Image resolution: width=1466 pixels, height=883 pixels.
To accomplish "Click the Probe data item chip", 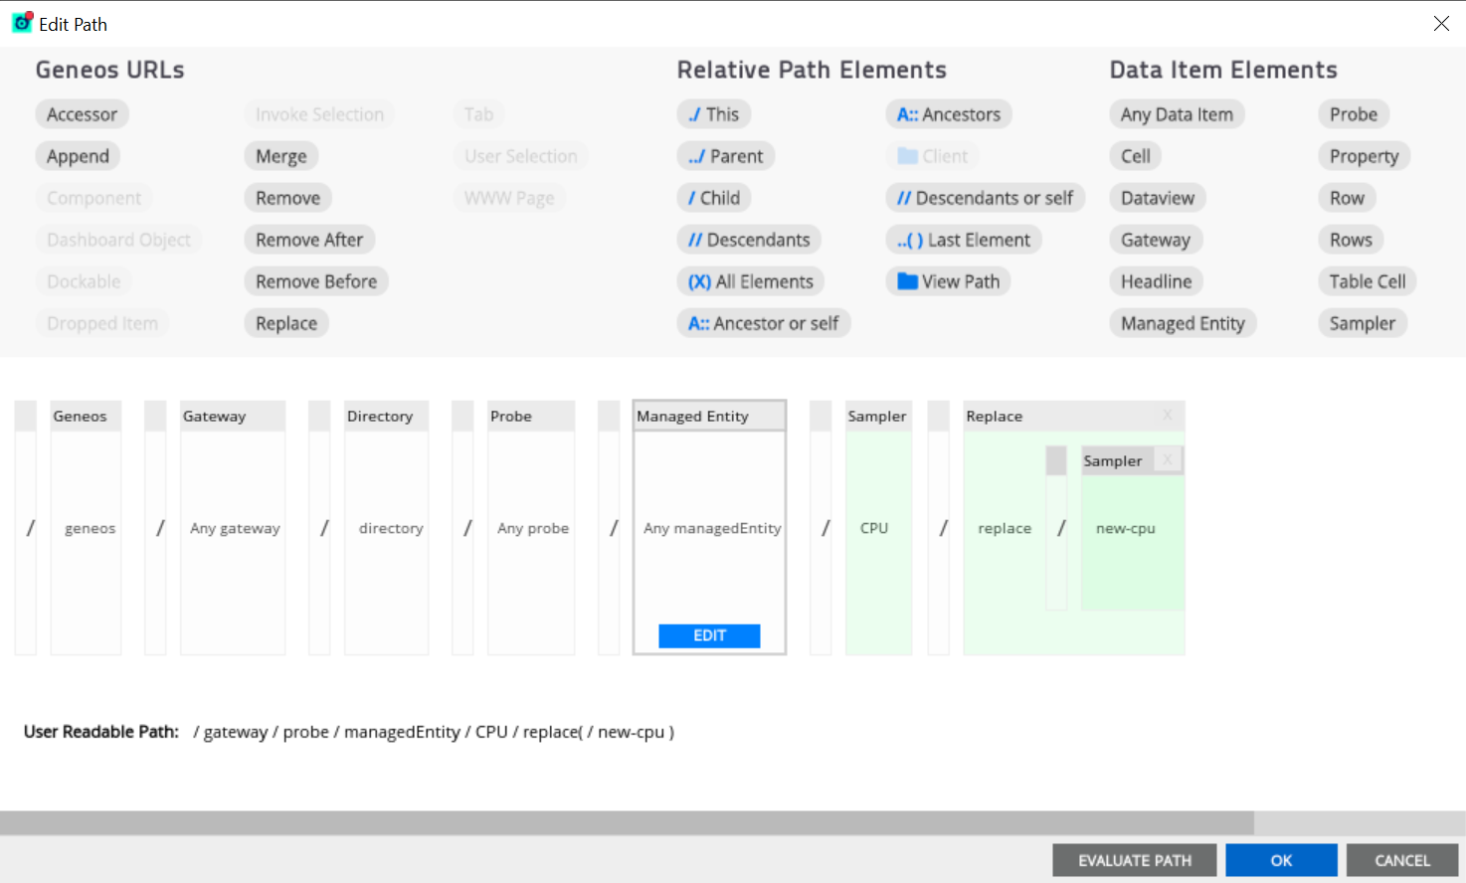I will pos(1354,114).
